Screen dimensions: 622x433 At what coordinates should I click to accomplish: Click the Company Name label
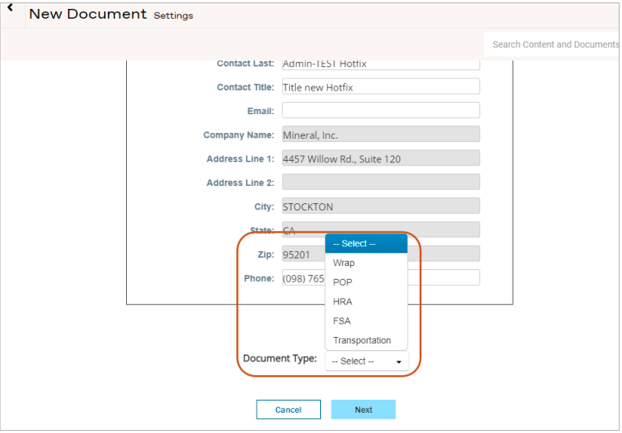tap(239, 135)
